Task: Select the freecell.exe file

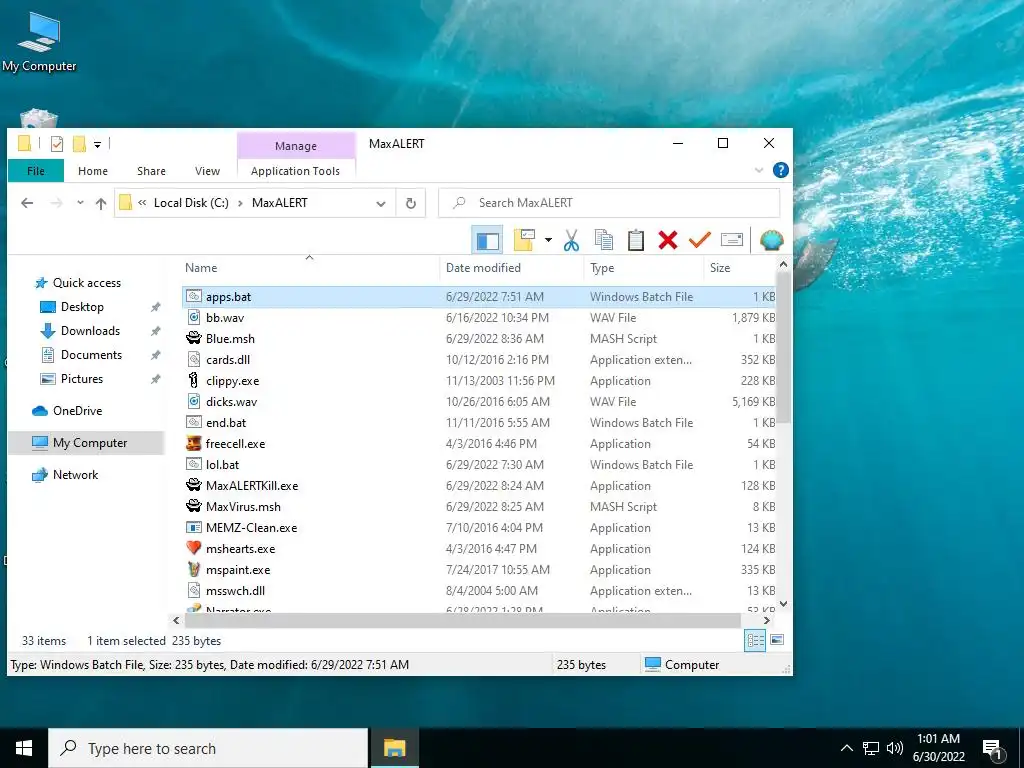Action: pos(478,444)
